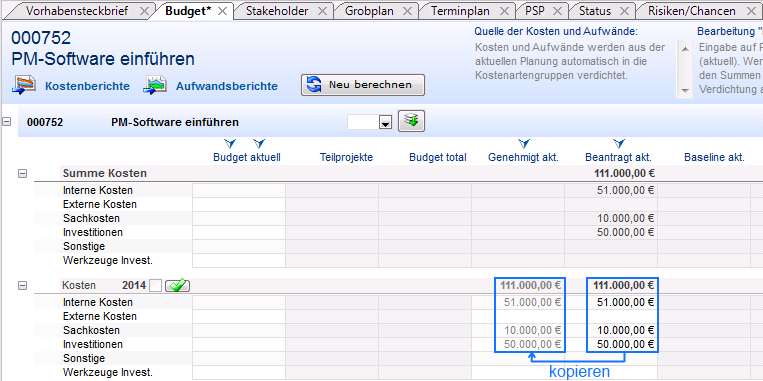The image size is (763, 381).
Task: Select Beantragt 10.000,00 € for 2014 Sachkosten
Action: [626, 330]
